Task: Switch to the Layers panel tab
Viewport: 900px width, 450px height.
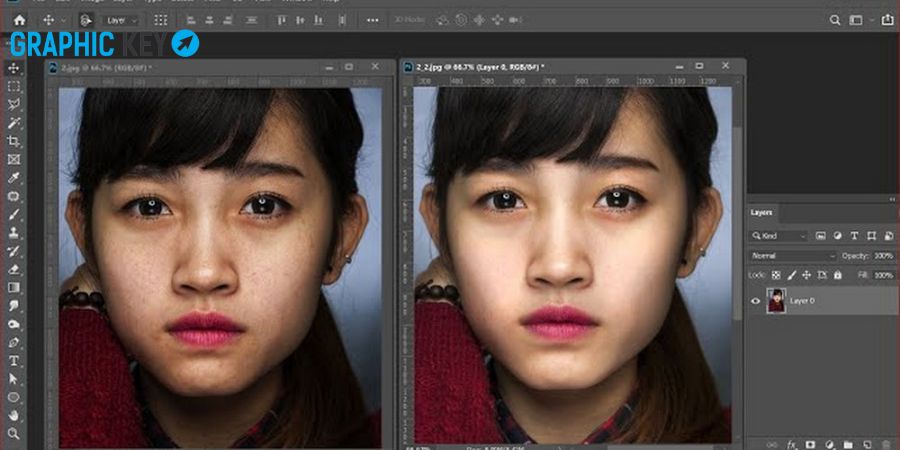Action: coord(762,212)
